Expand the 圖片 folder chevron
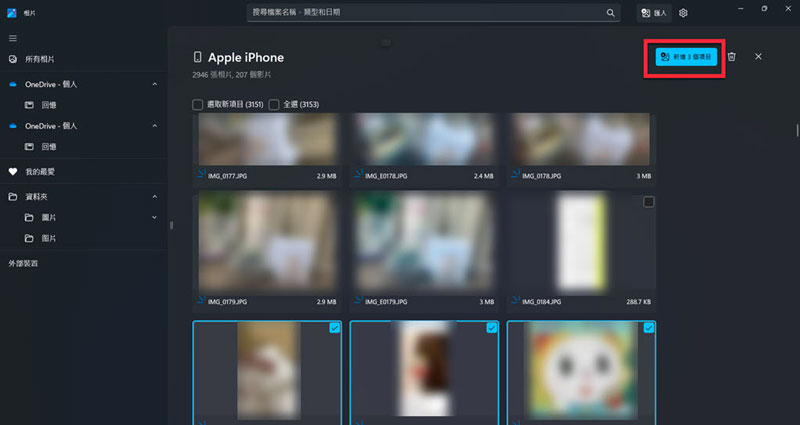Image resolution: width=800 pixels, height=425 pixels. click(x=155, y=218)
